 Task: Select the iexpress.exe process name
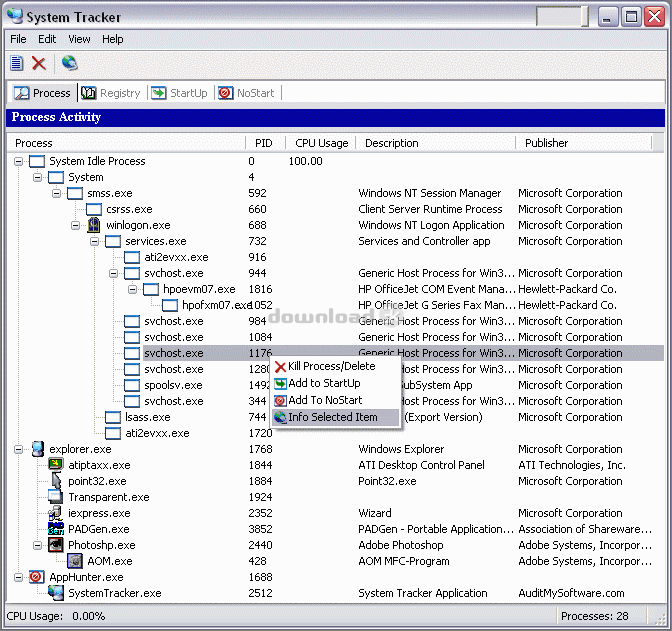click(99, 513)
